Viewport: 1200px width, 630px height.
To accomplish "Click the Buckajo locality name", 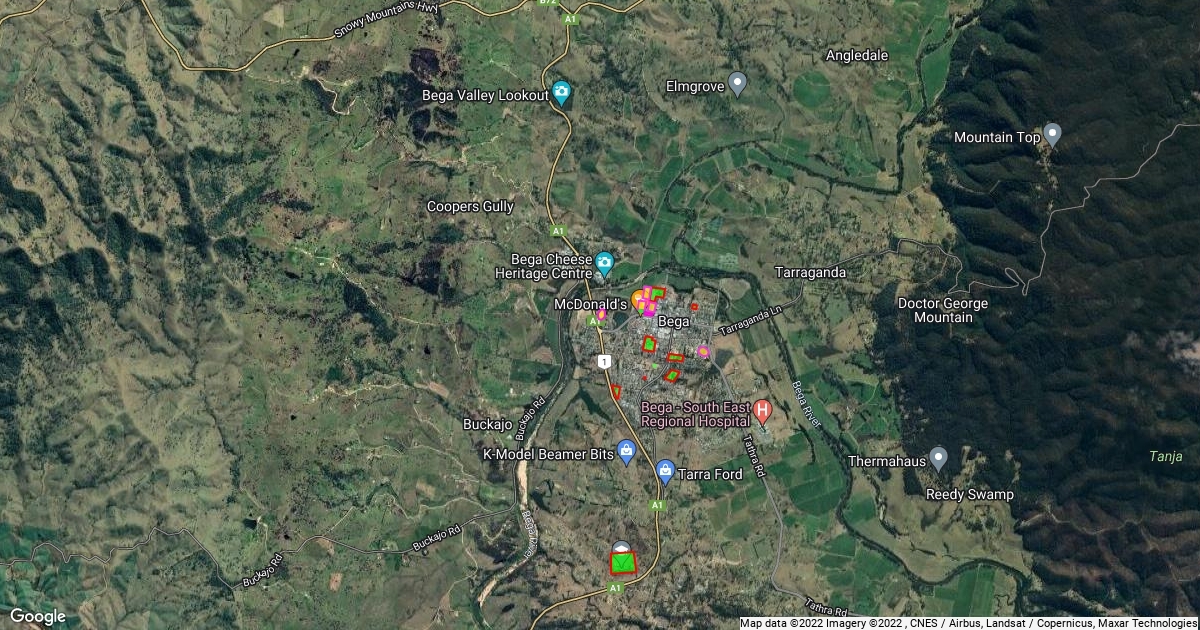I will [x=488, y=424].
